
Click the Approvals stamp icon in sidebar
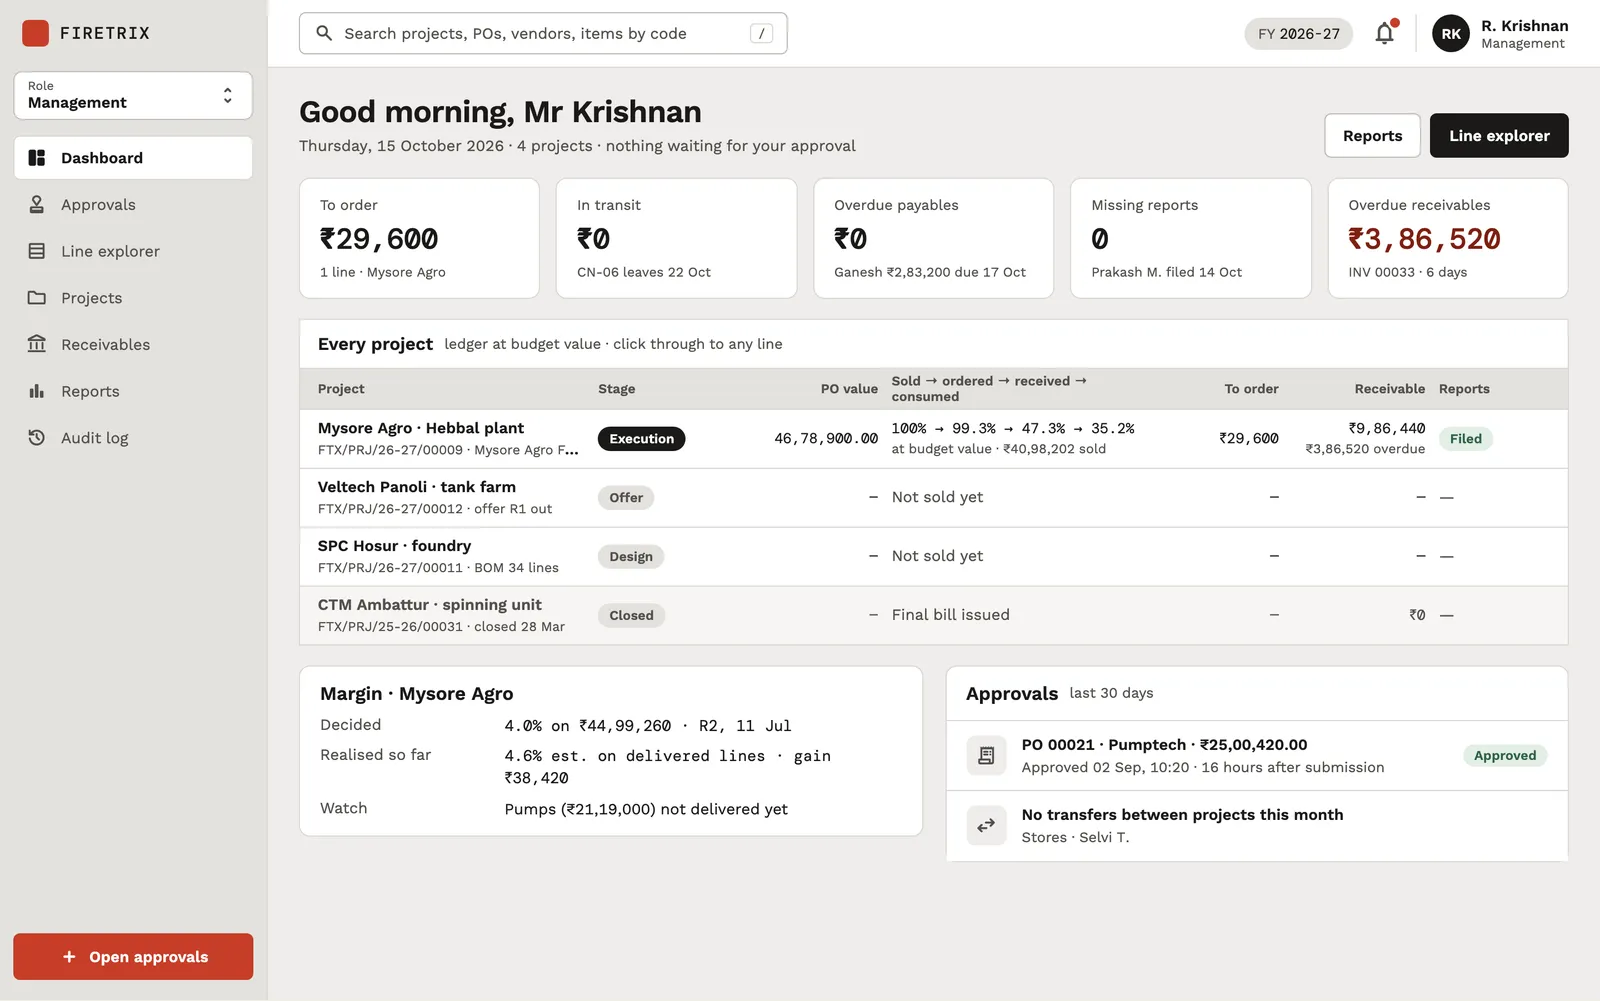point(37,204)
